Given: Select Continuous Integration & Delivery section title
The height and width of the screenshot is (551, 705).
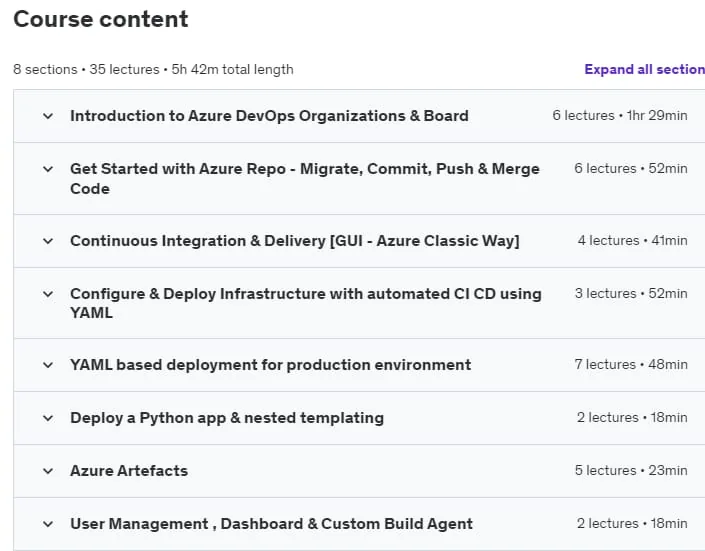Looking at the screenshot, I should point(295,241).
